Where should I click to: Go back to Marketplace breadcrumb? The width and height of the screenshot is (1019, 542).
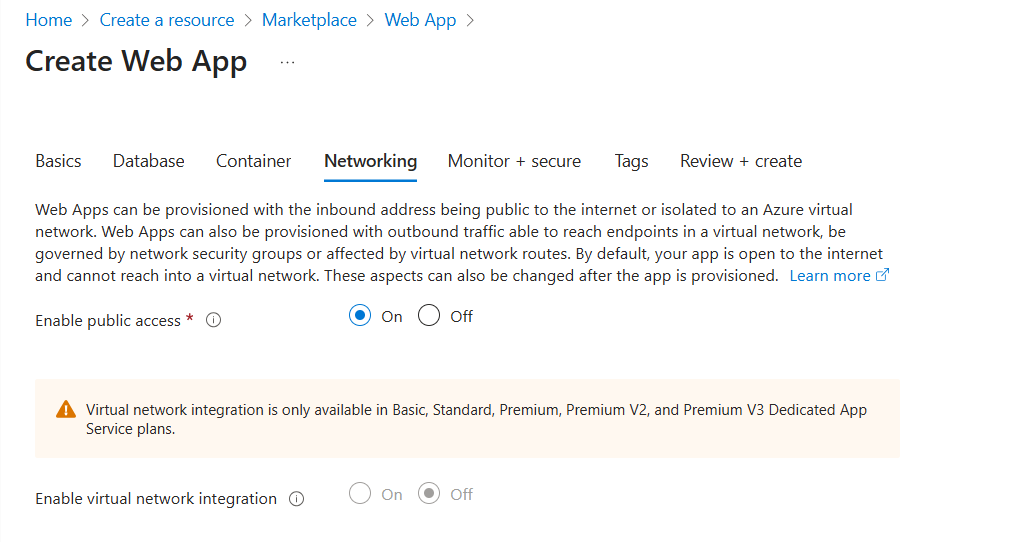[x=309, y=20]
